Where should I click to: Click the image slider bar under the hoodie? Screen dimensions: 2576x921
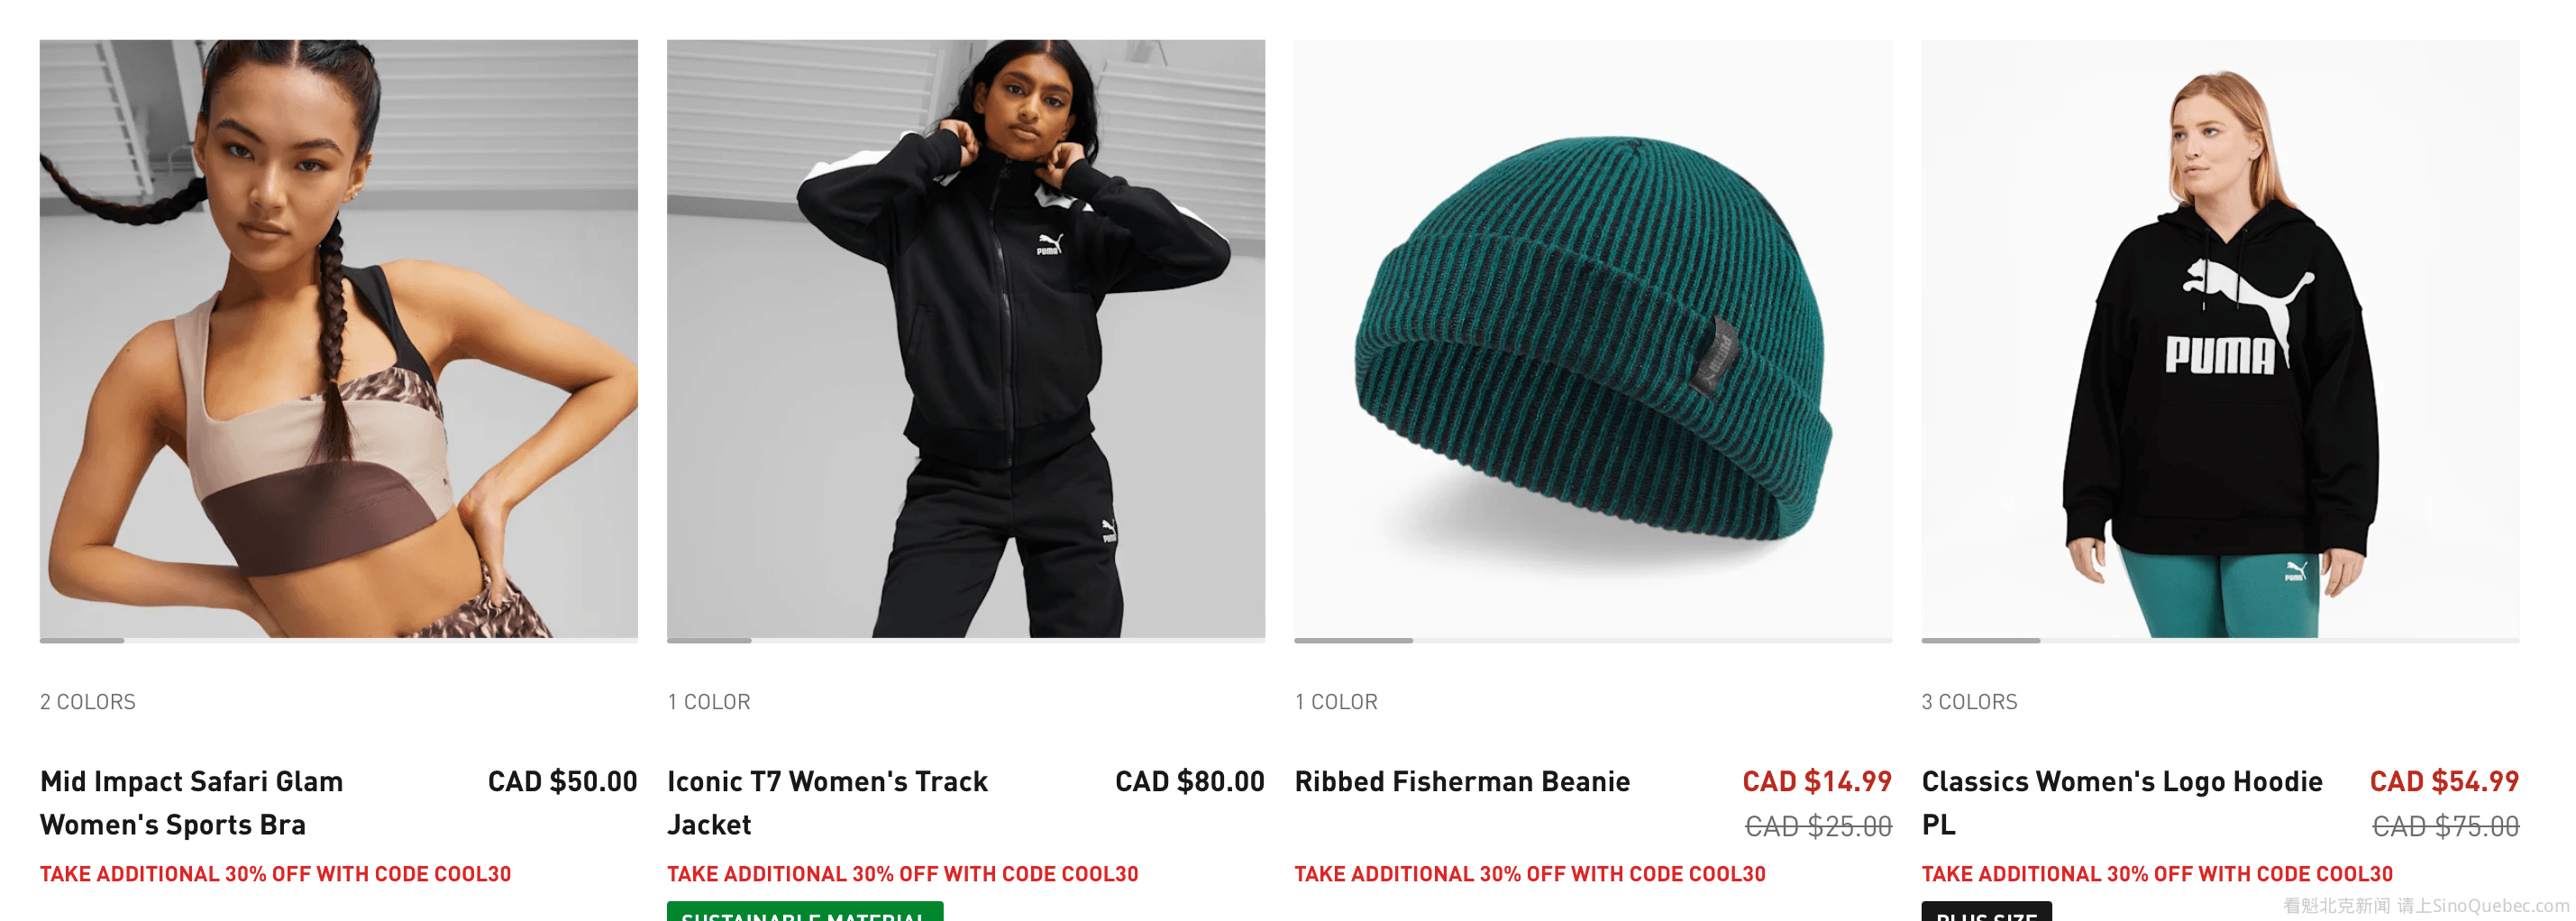(x=2220, y=640)
